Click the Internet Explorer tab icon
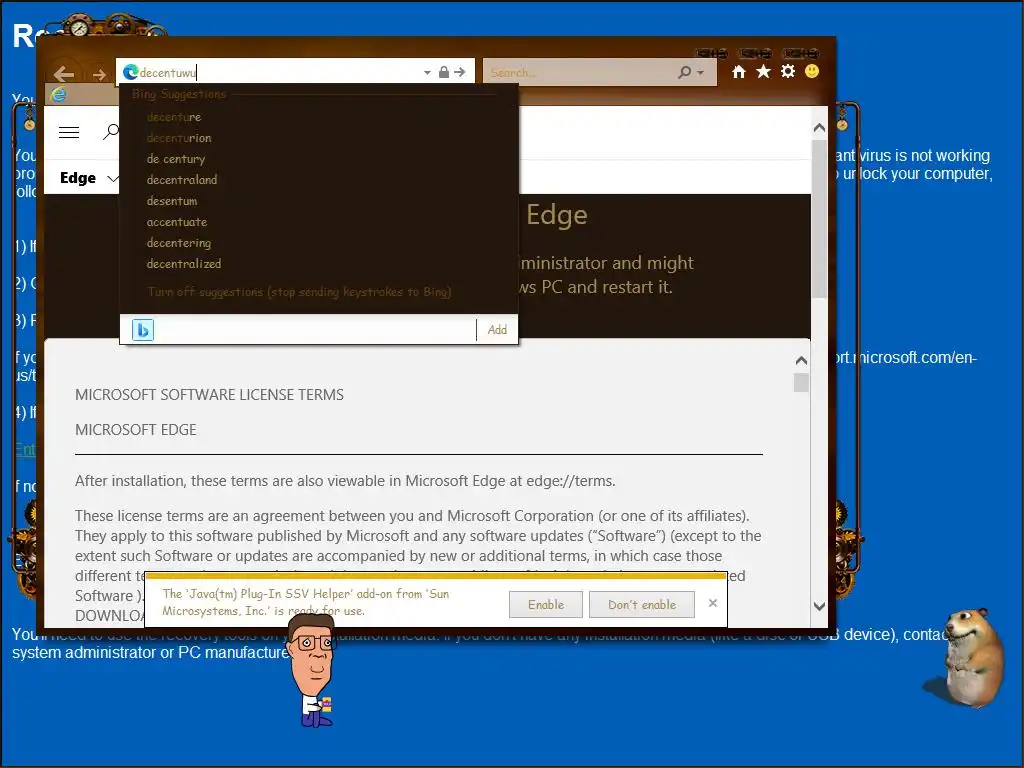Screen dimensions: 1024x768 (x=59, y=95)
